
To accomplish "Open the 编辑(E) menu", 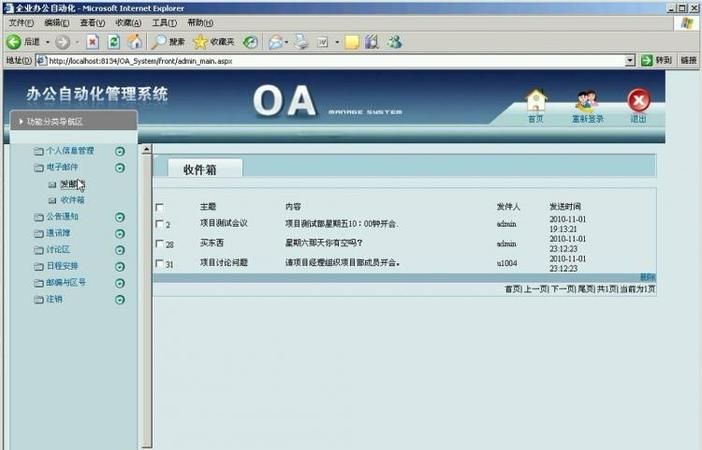I will (57, 22).
